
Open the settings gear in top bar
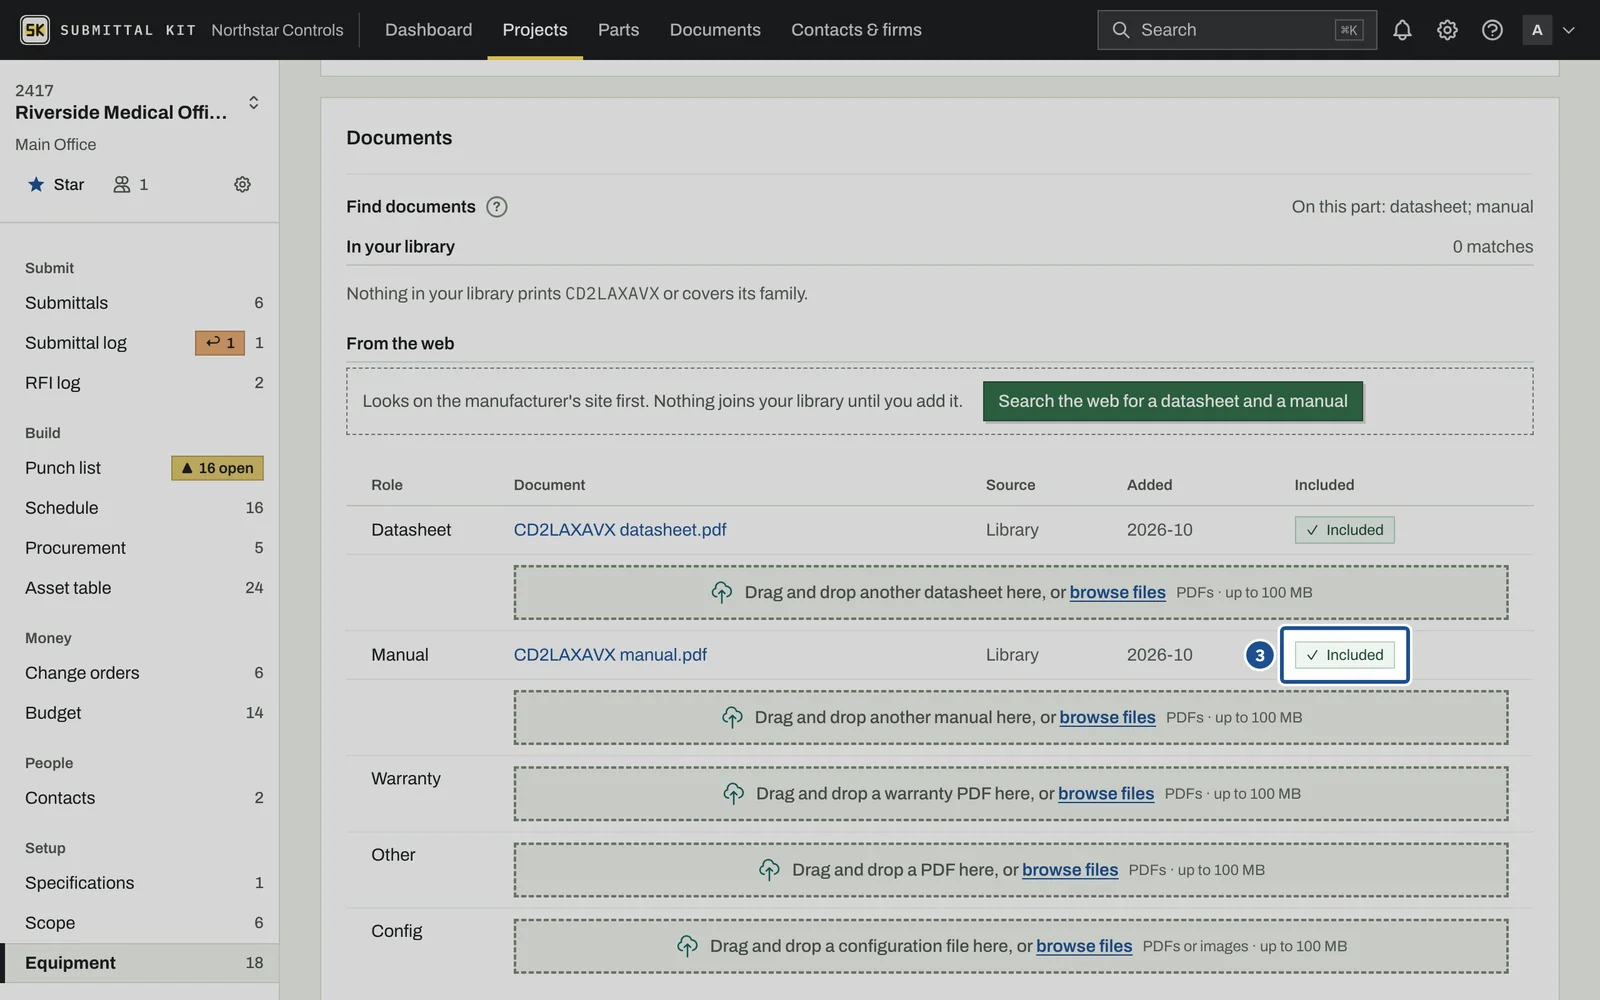click(1447, 30)
